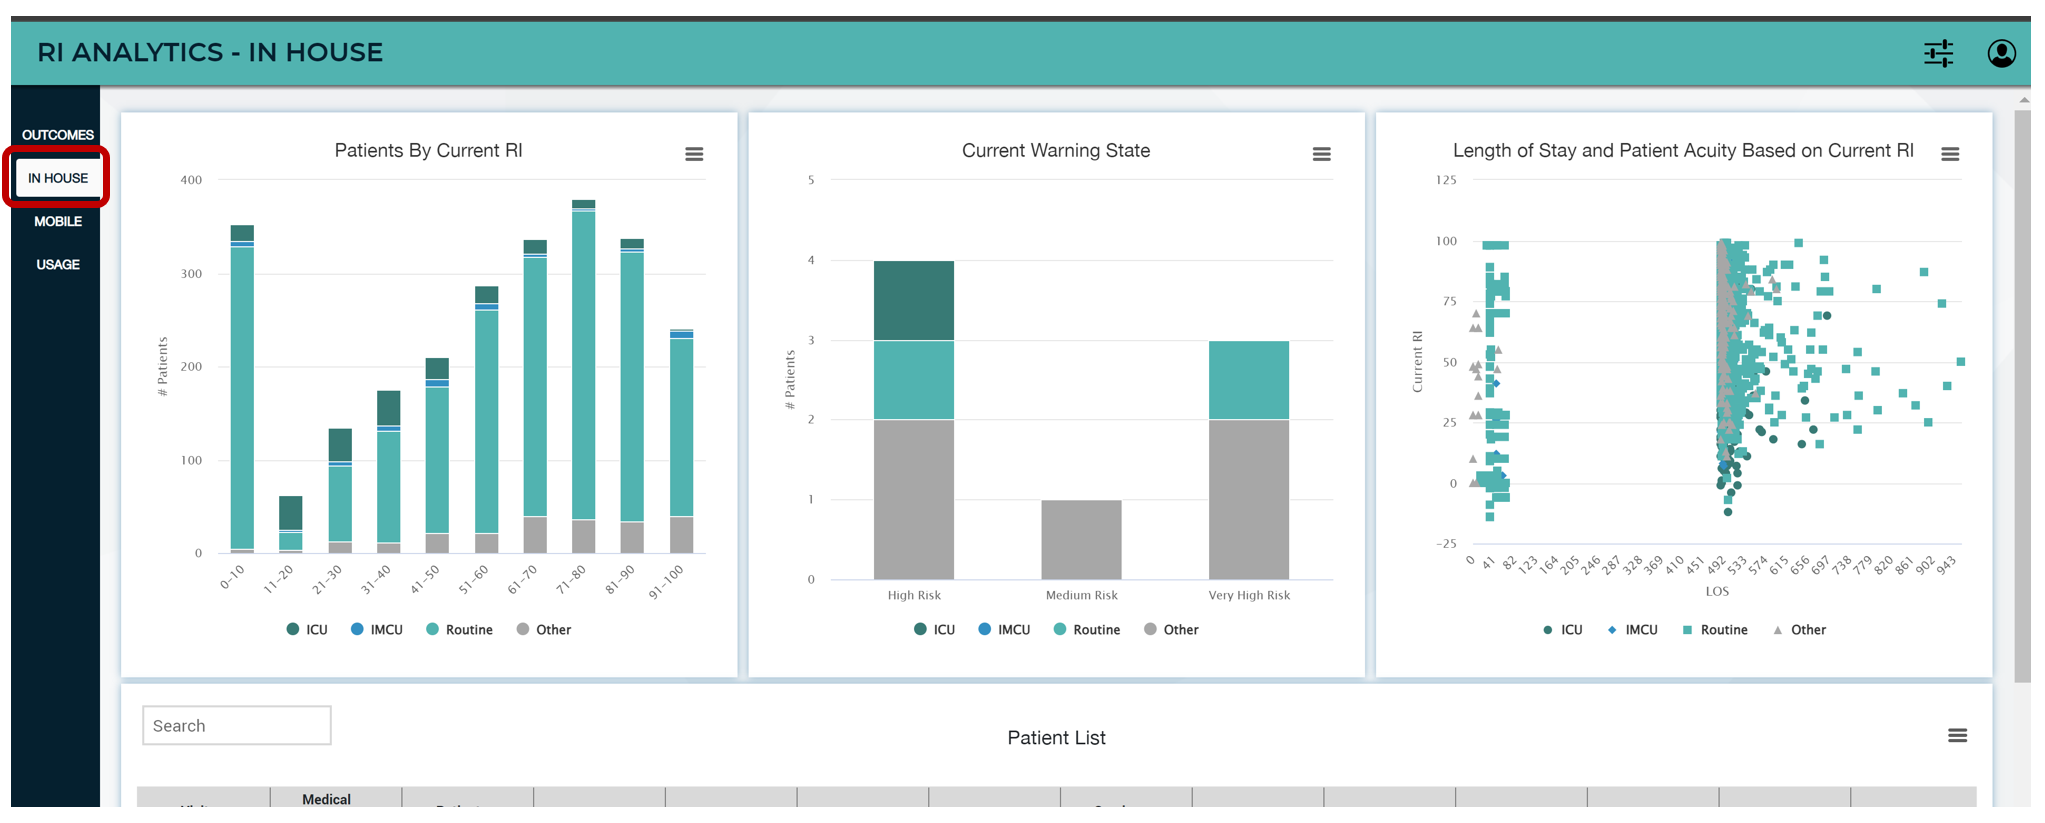Screen dimensions: 2045x823
Task: Toggle Routine series in Length of Stay legend
Action: (1715, 630)
